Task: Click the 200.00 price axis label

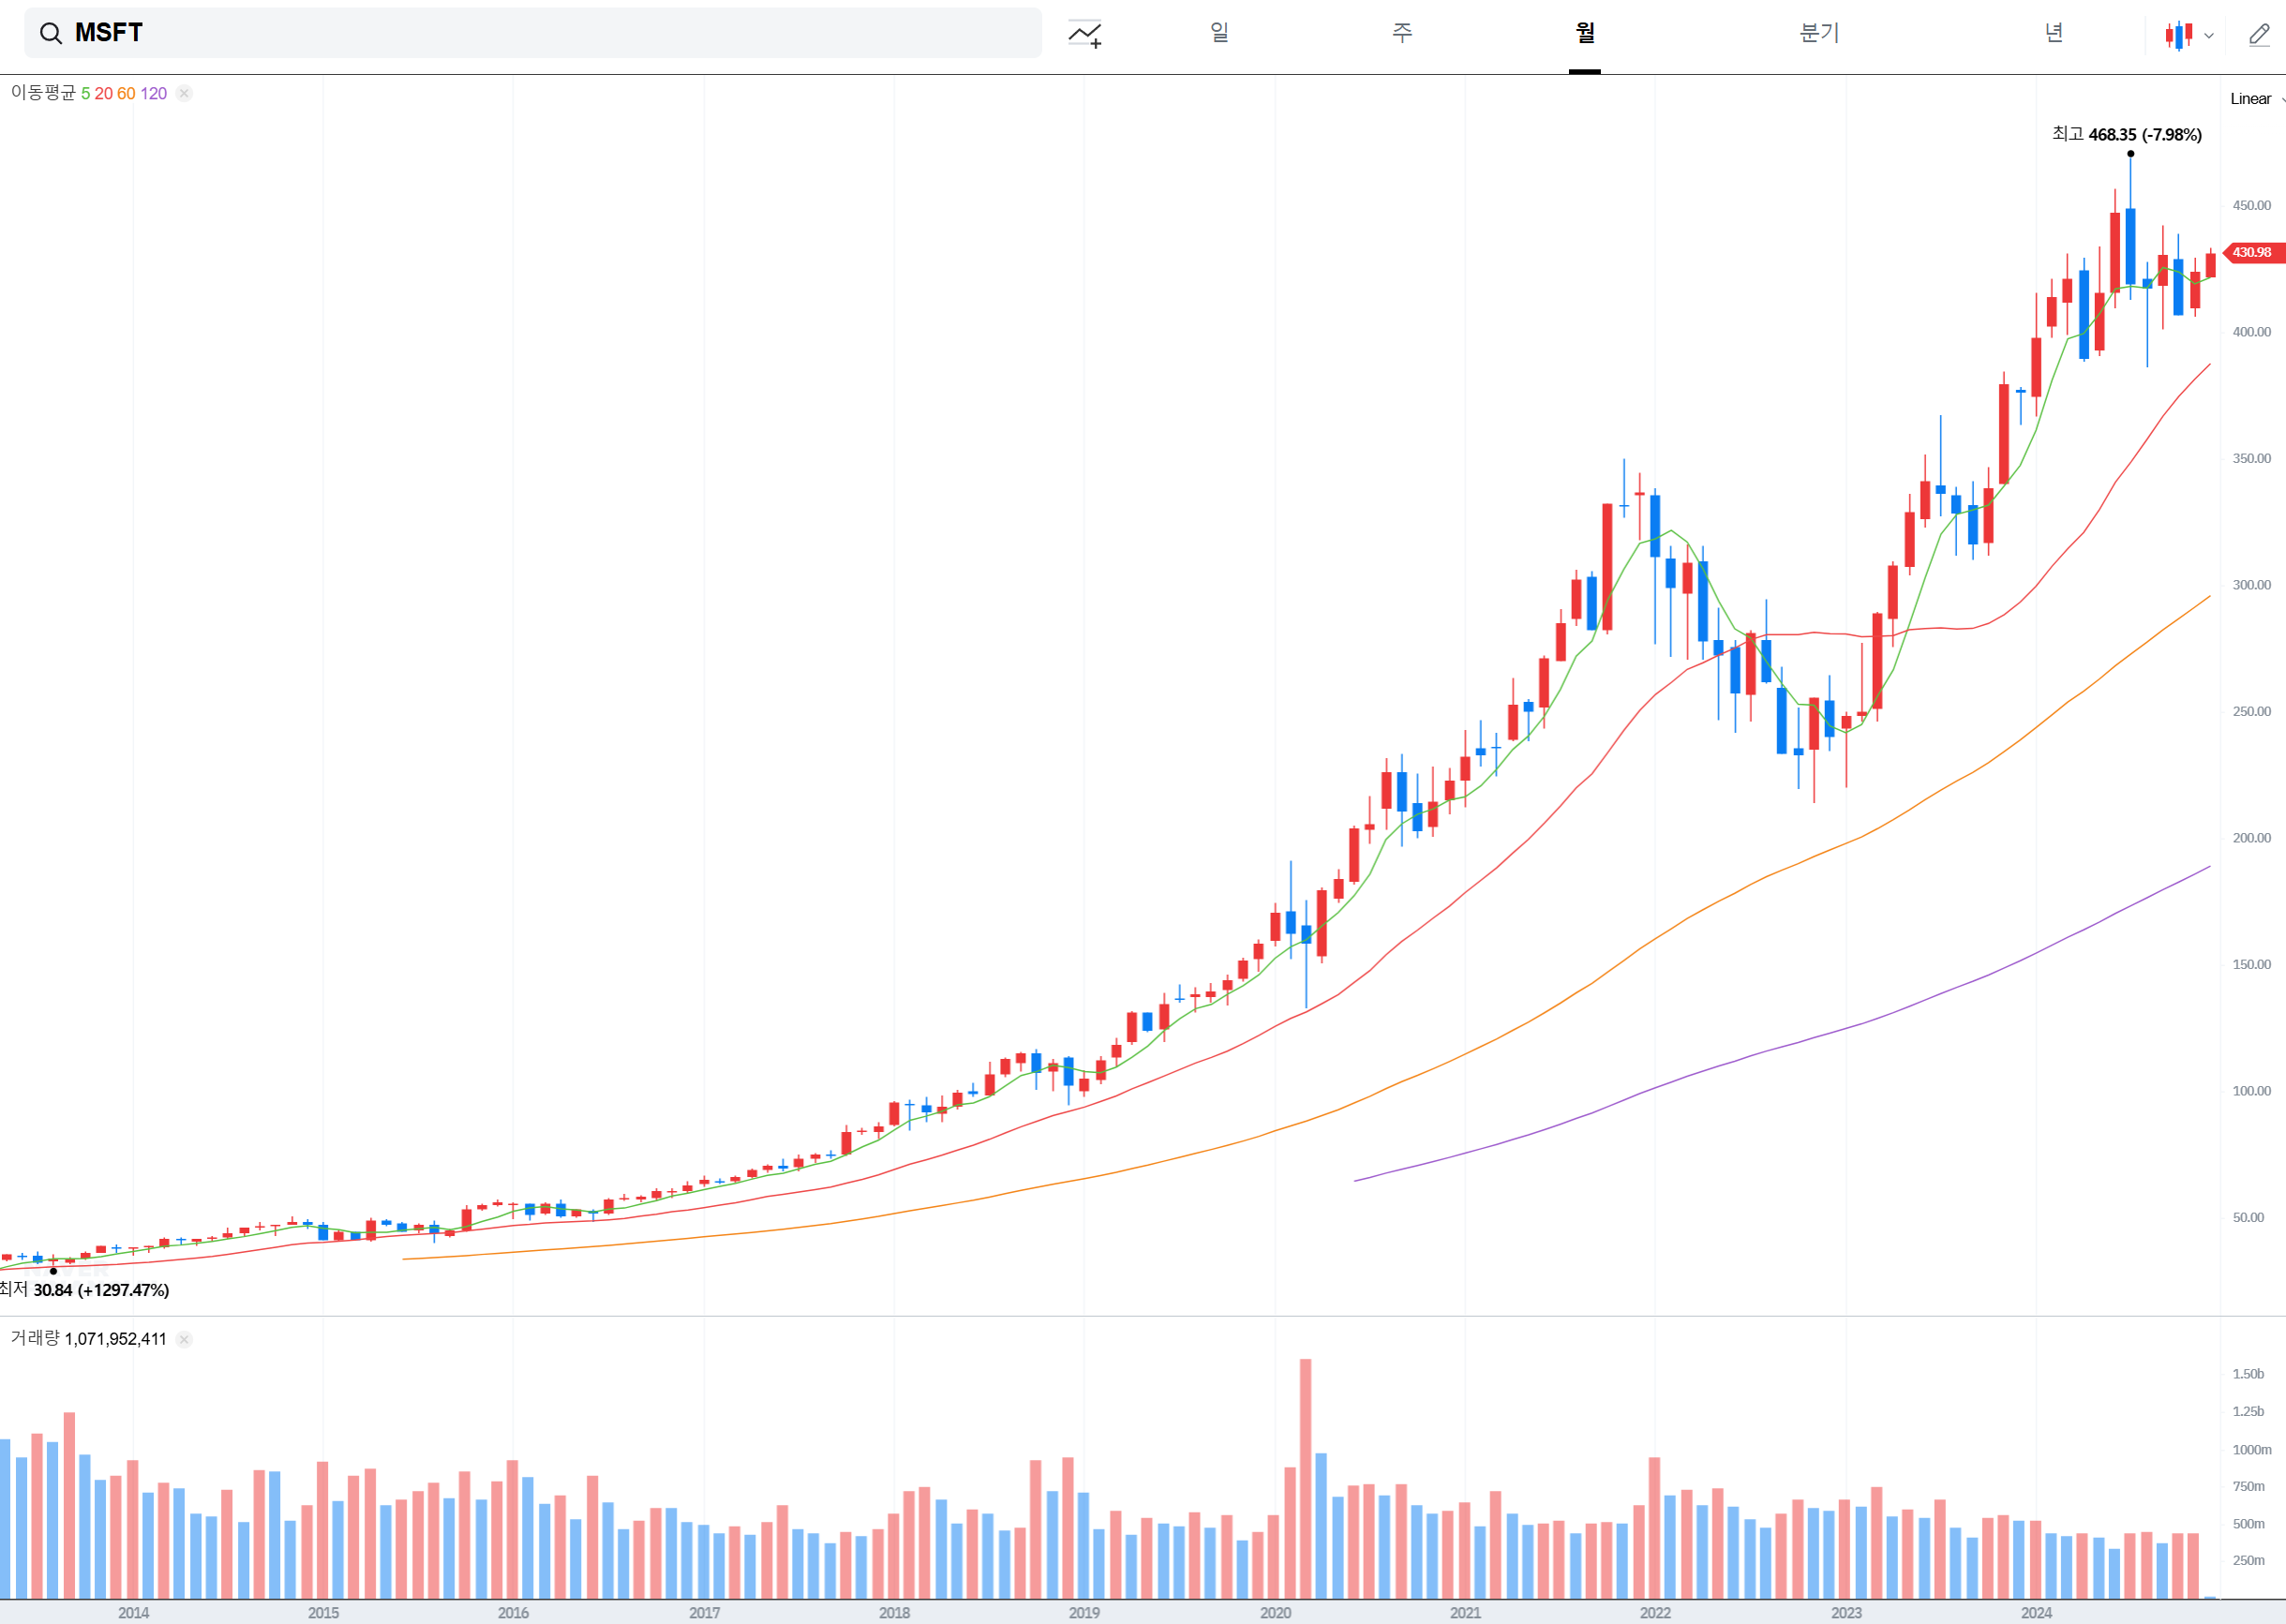Action: pos(2252,838)
